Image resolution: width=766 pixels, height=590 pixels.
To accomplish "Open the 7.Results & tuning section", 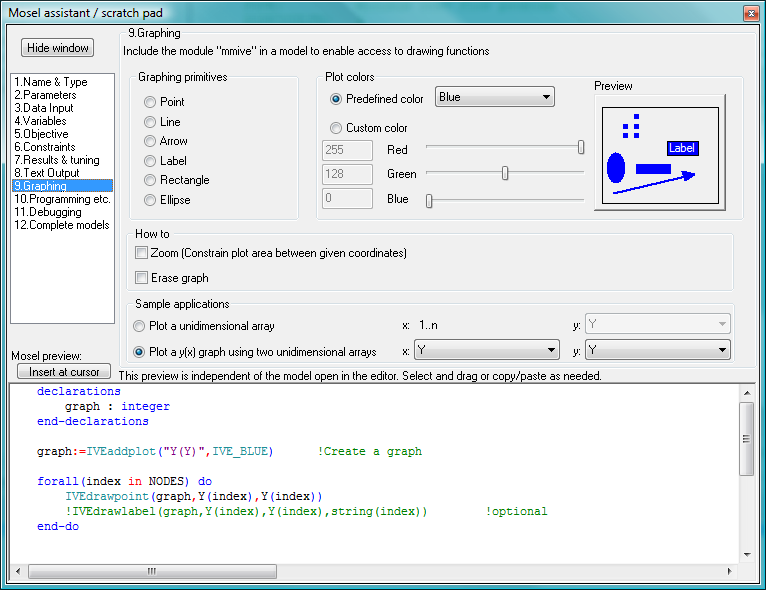I will (56, 160).
